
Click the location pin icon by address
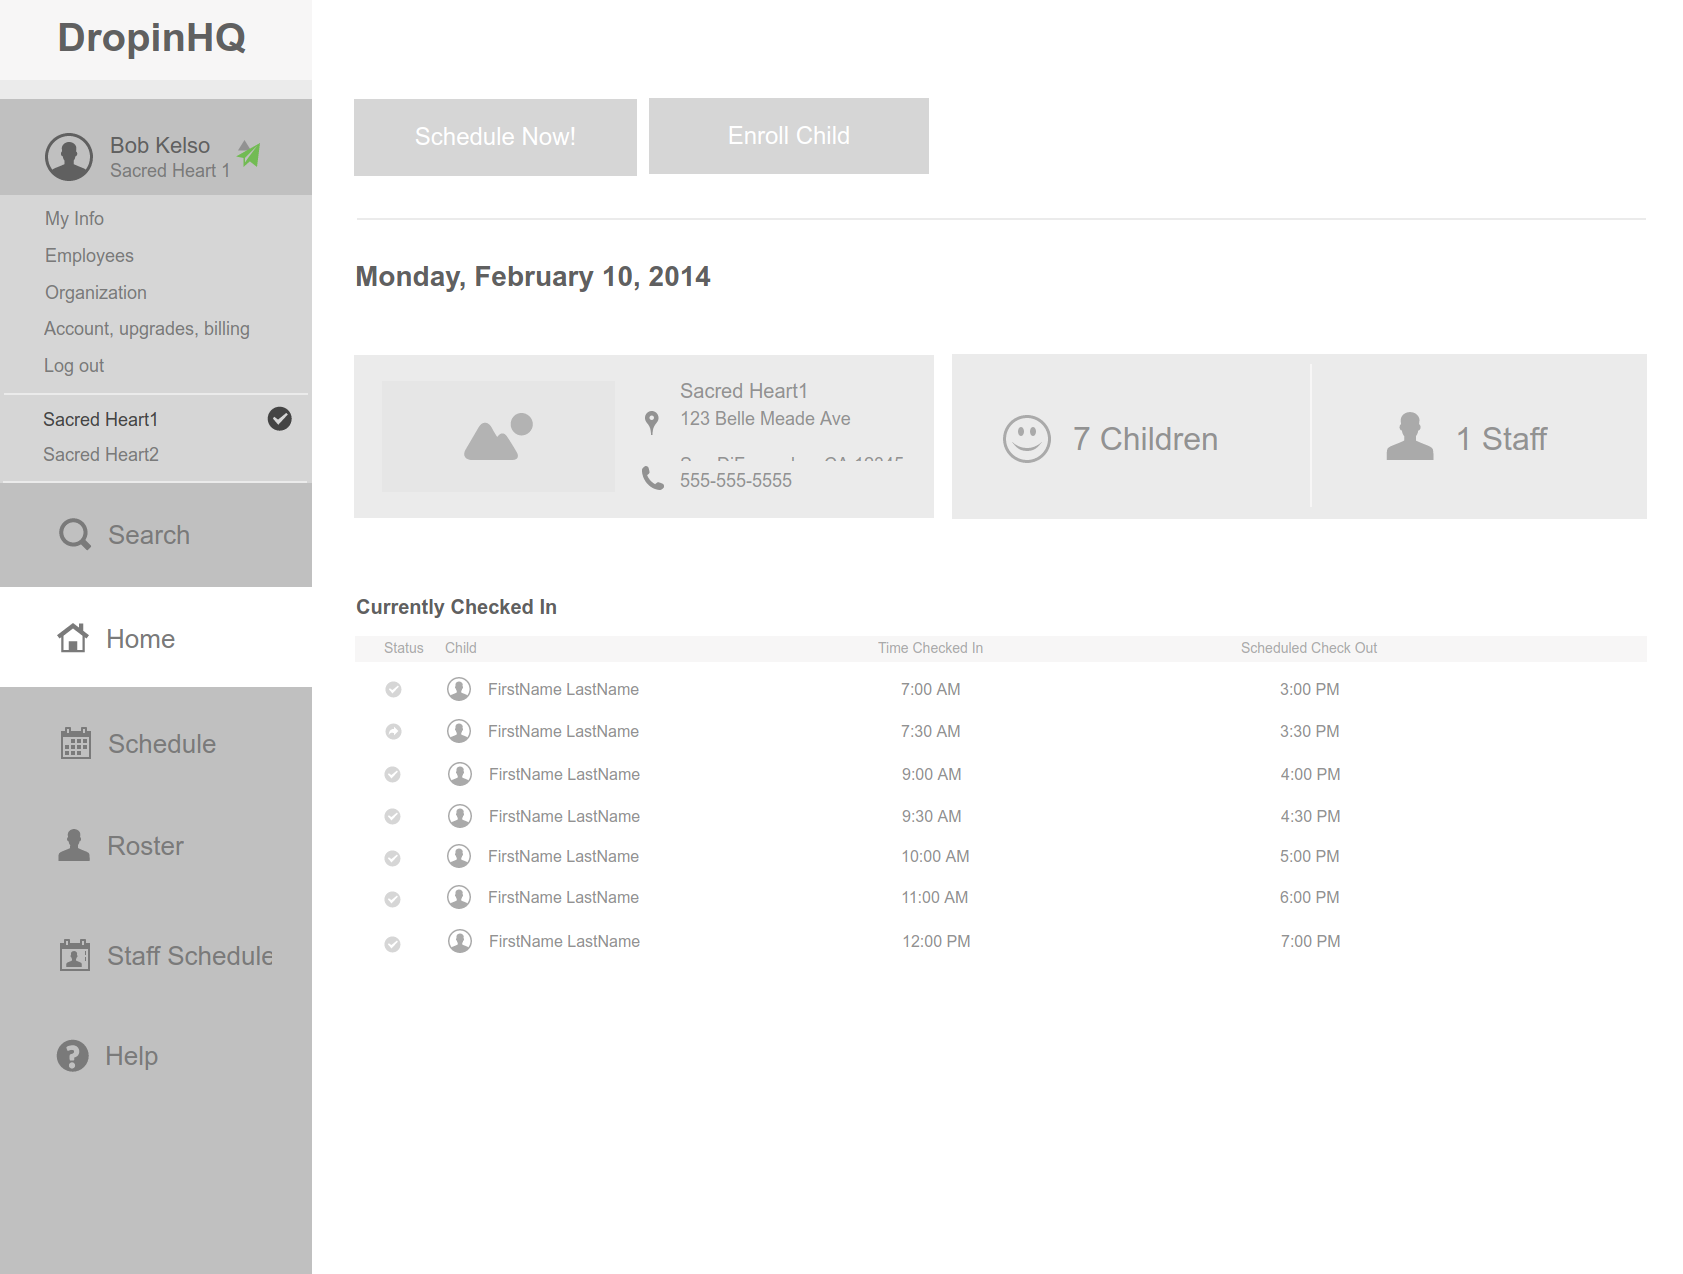point(652,423)
